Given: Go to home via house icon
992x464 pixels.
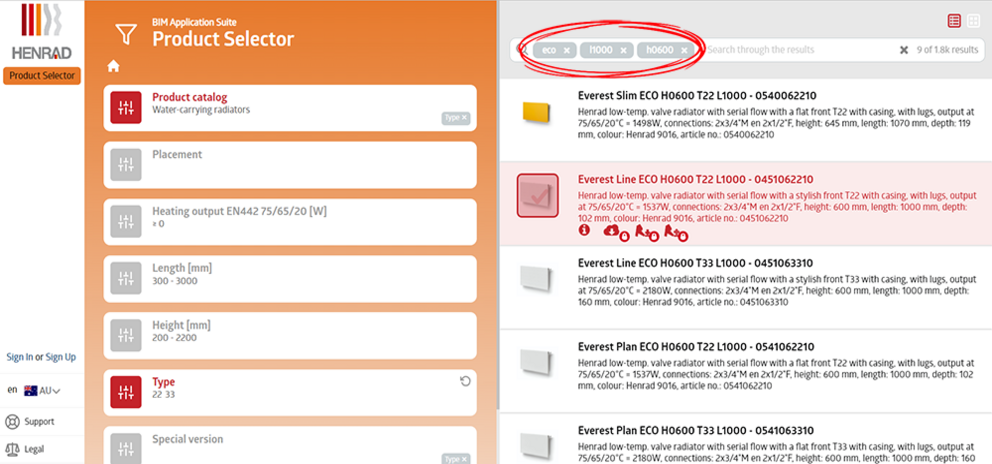Looking at the screenshot, I should pyautogui.click(x=113, y=66).
